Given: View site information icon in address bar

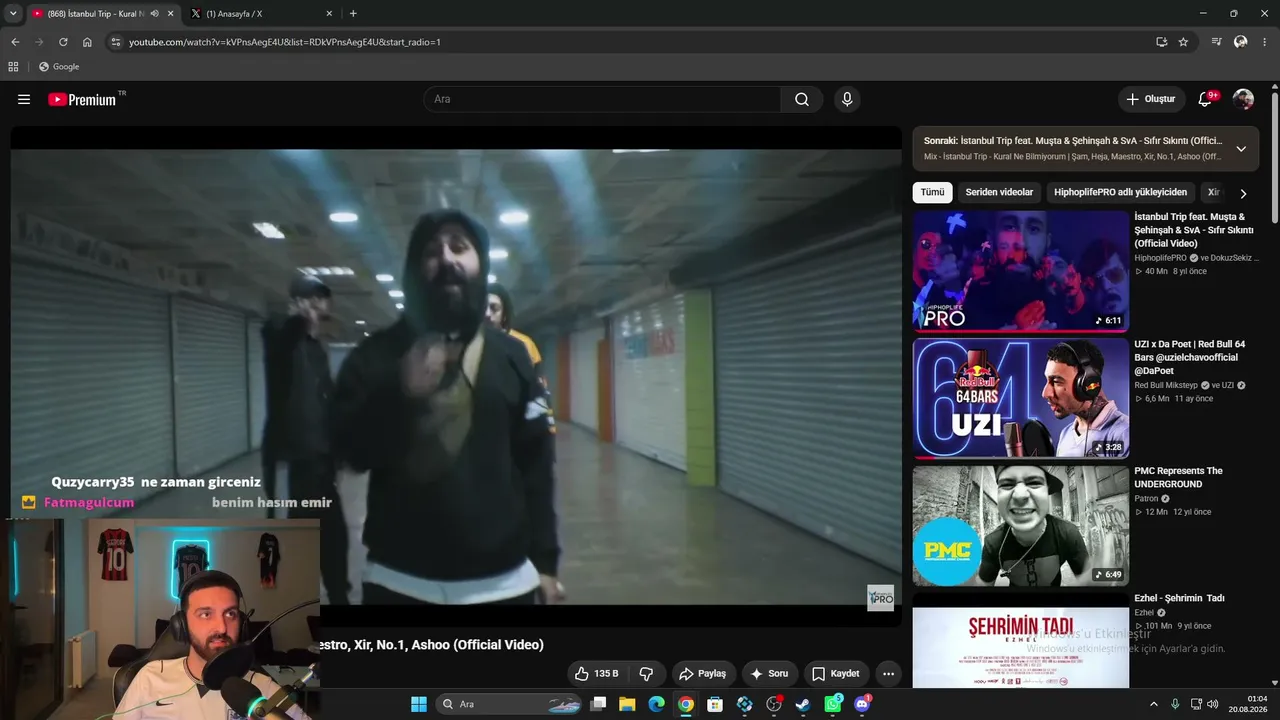Looking at the screenshot, I should [116, 42].
